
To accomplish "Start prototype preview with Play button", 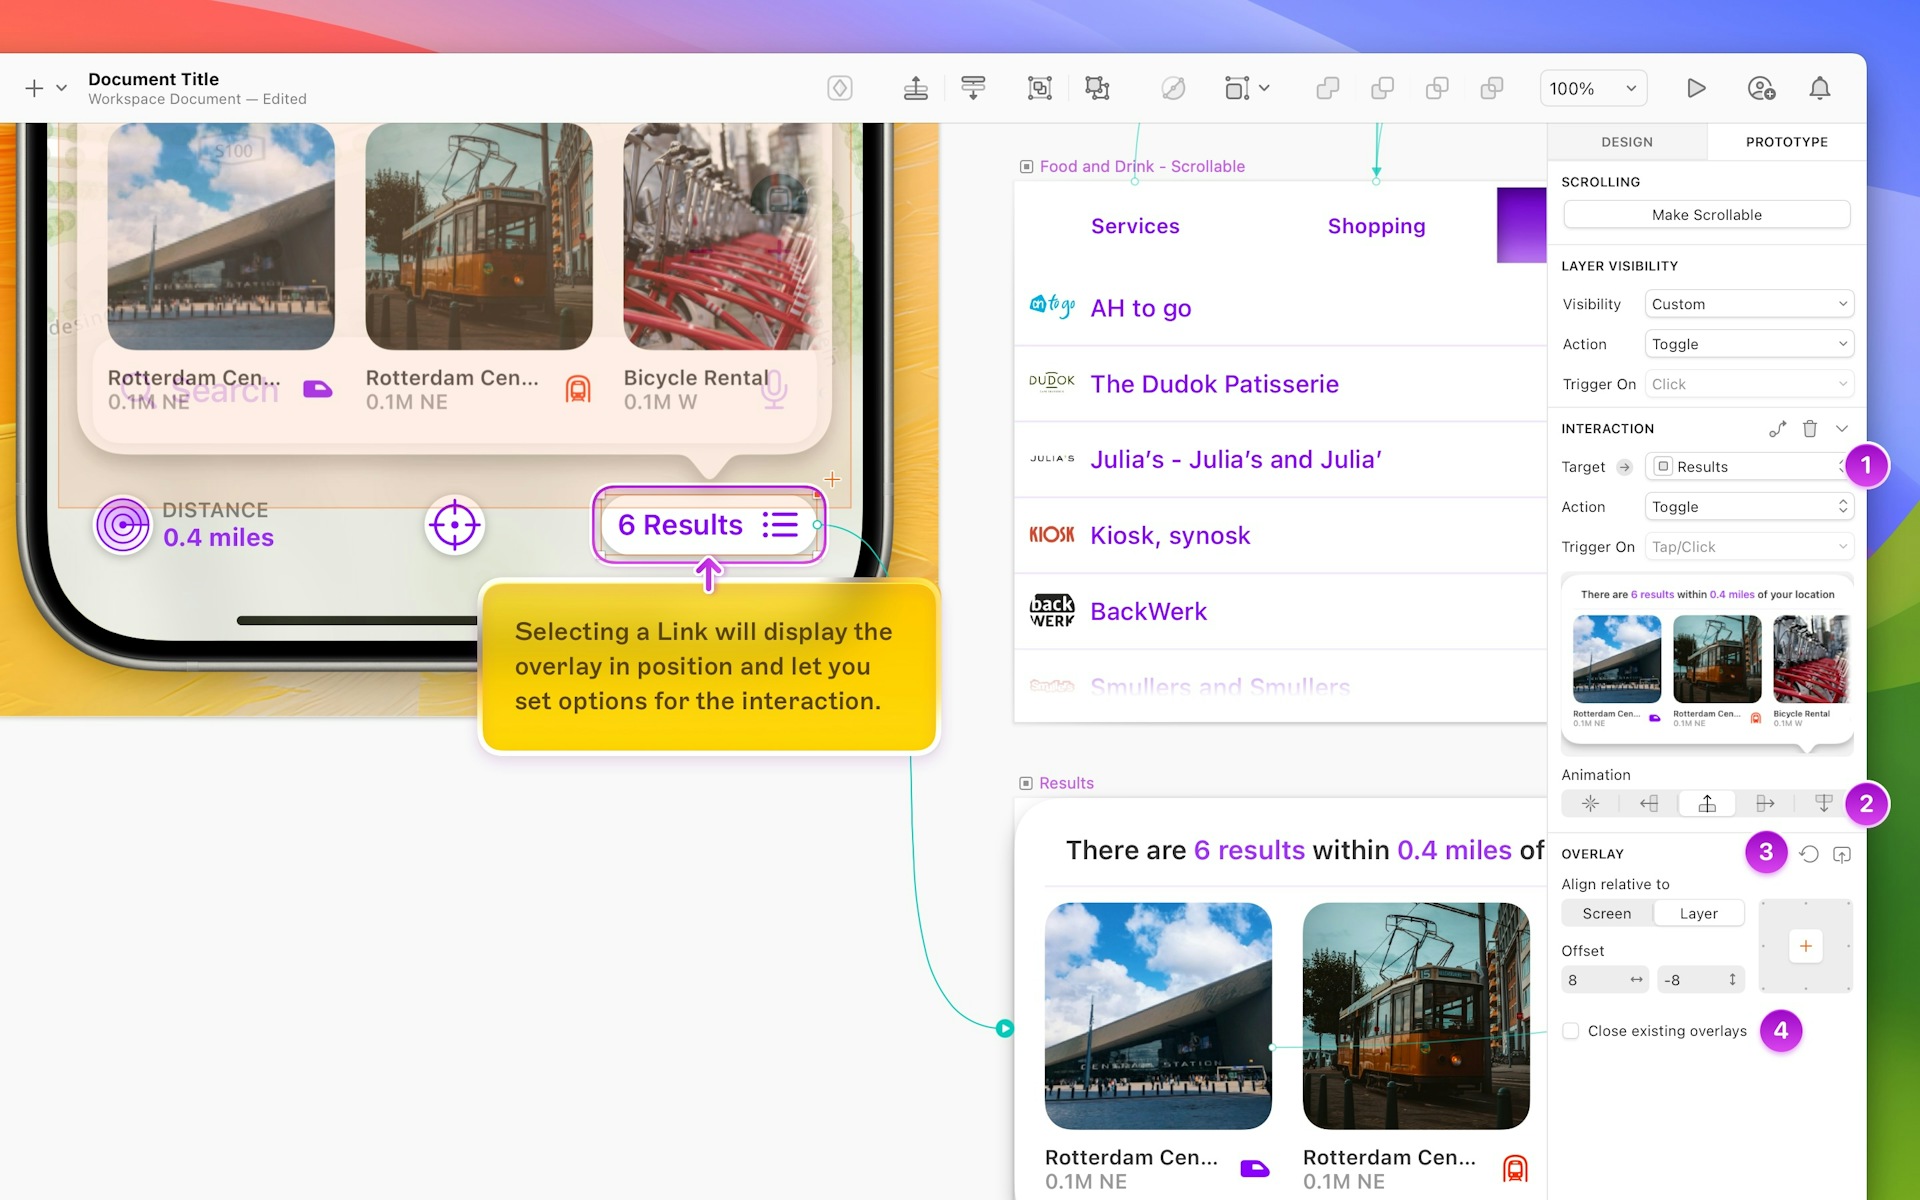I will click(x=1696, y=88).
